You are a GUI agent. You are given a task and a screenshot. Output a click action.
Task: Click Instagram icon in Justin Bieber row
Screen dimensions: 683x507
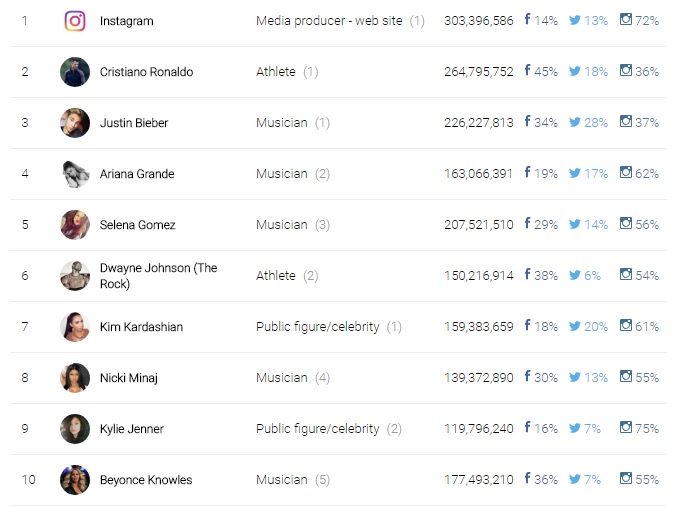pyautogui.click(x=626, y=121)
